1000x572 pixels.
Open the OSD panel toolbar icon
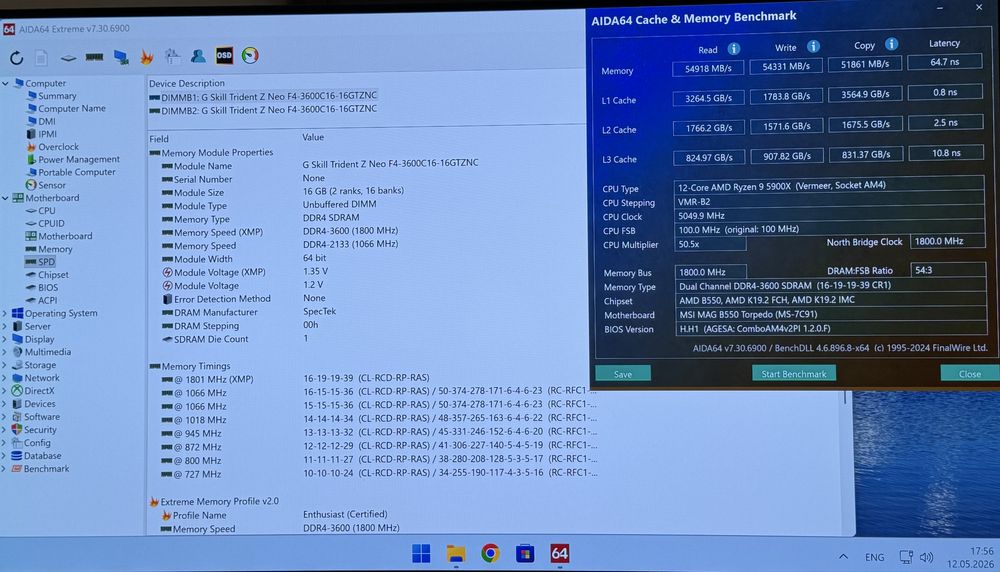tap(224, 56)
